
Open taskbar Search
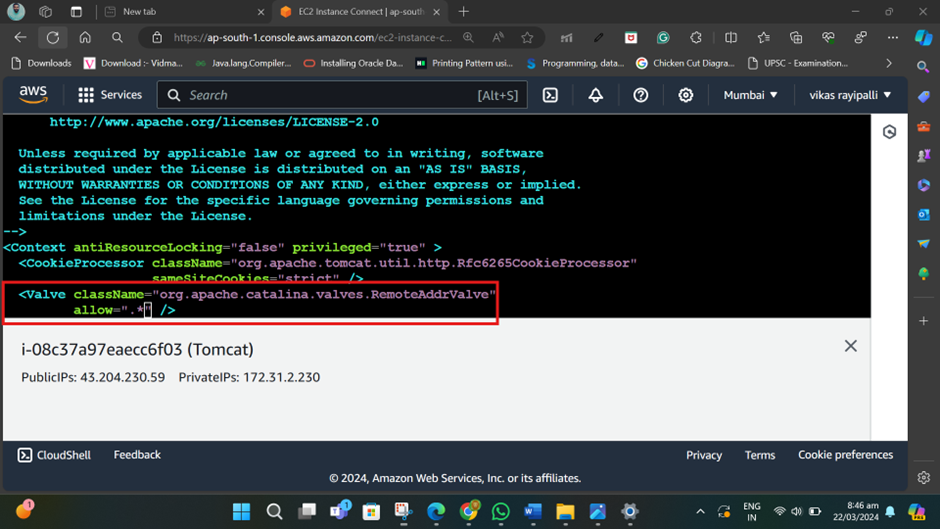pos(275,512)
